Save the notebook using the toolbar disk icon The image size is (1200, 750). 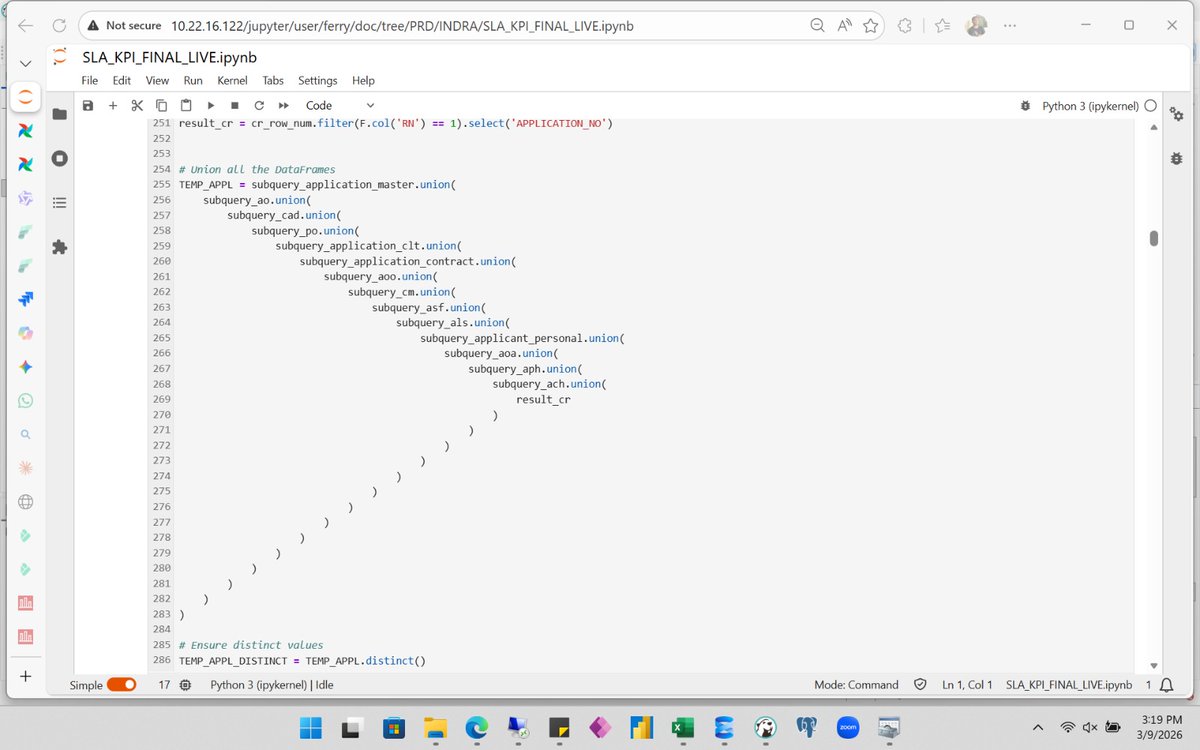pos(88,105)
